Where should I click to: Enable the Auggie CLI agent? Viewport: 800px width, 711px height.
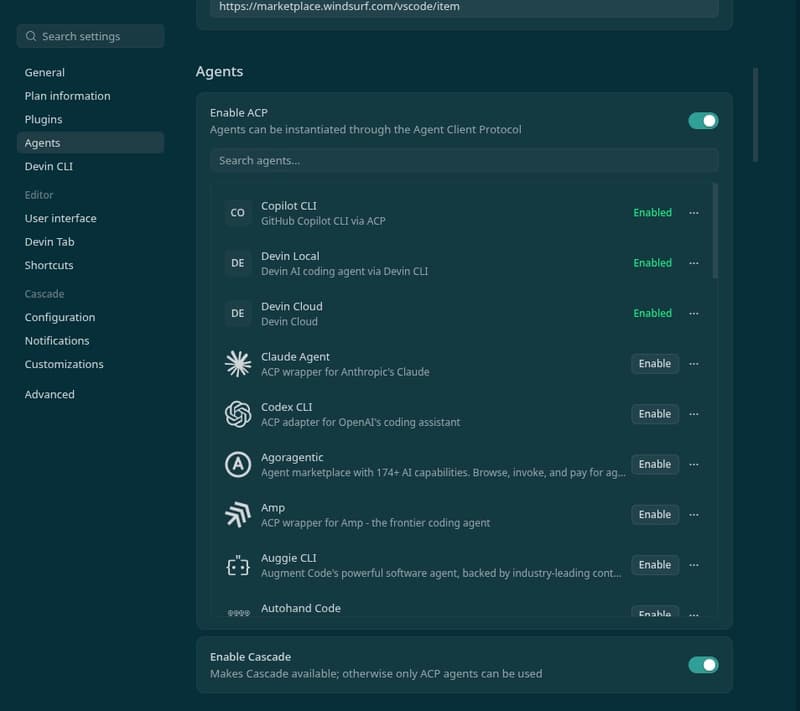click(x=655, y=565)
